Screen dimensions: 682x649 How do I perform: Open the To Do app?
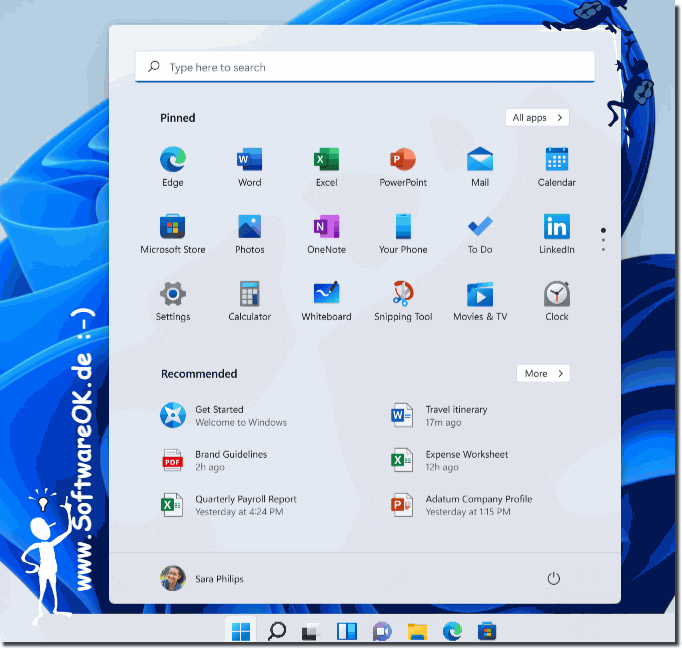480,234
